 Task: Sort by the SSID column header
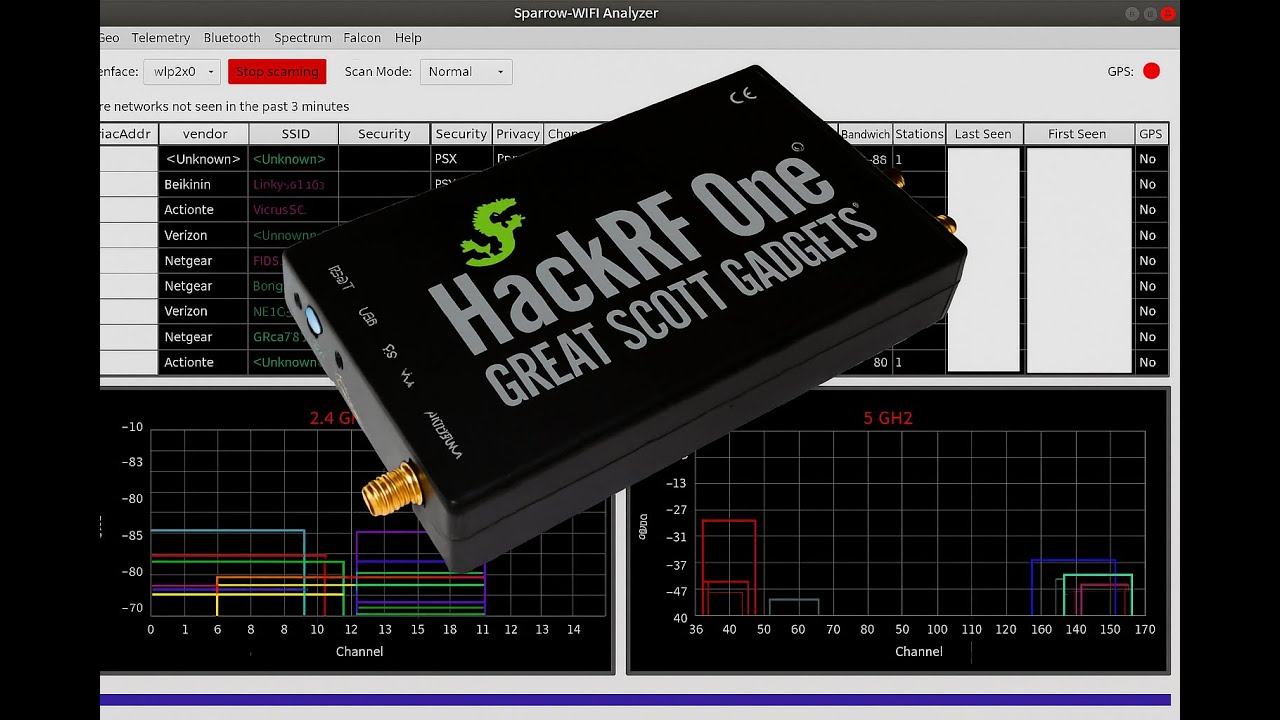[x=295, y=134]
